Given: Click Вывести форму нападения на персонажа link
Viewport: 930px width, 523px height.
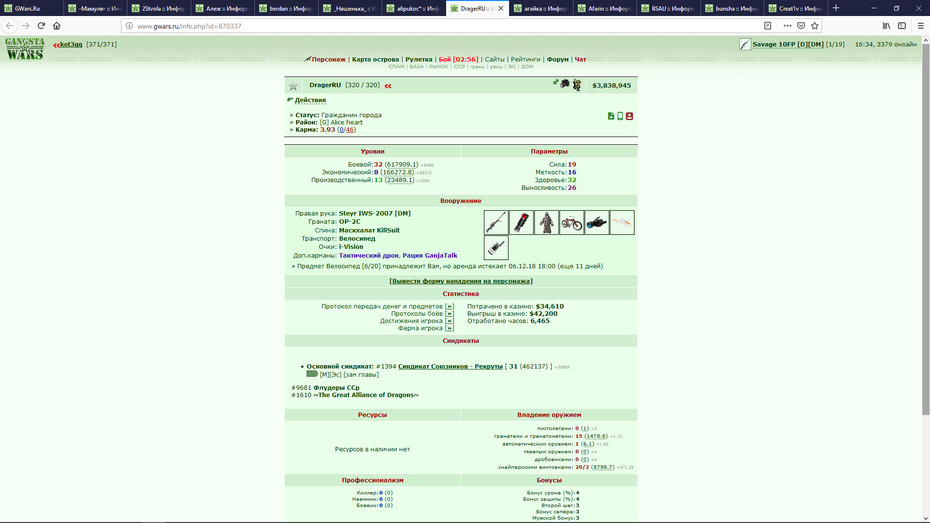Looking at the screenshot, I should (x=461, y=281).
